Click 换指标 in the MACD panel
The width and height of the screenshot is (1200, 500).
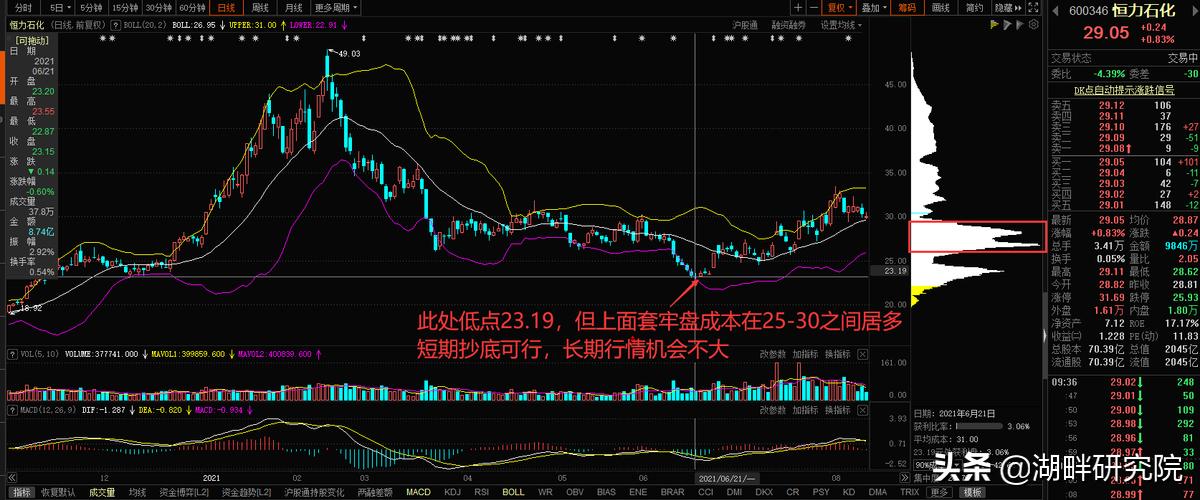coord(840,410)
